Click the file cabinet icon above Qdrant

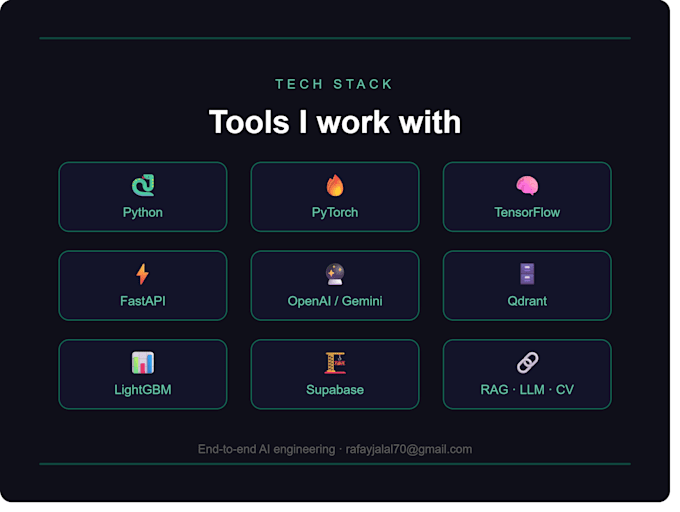click(x=527, y=274)
